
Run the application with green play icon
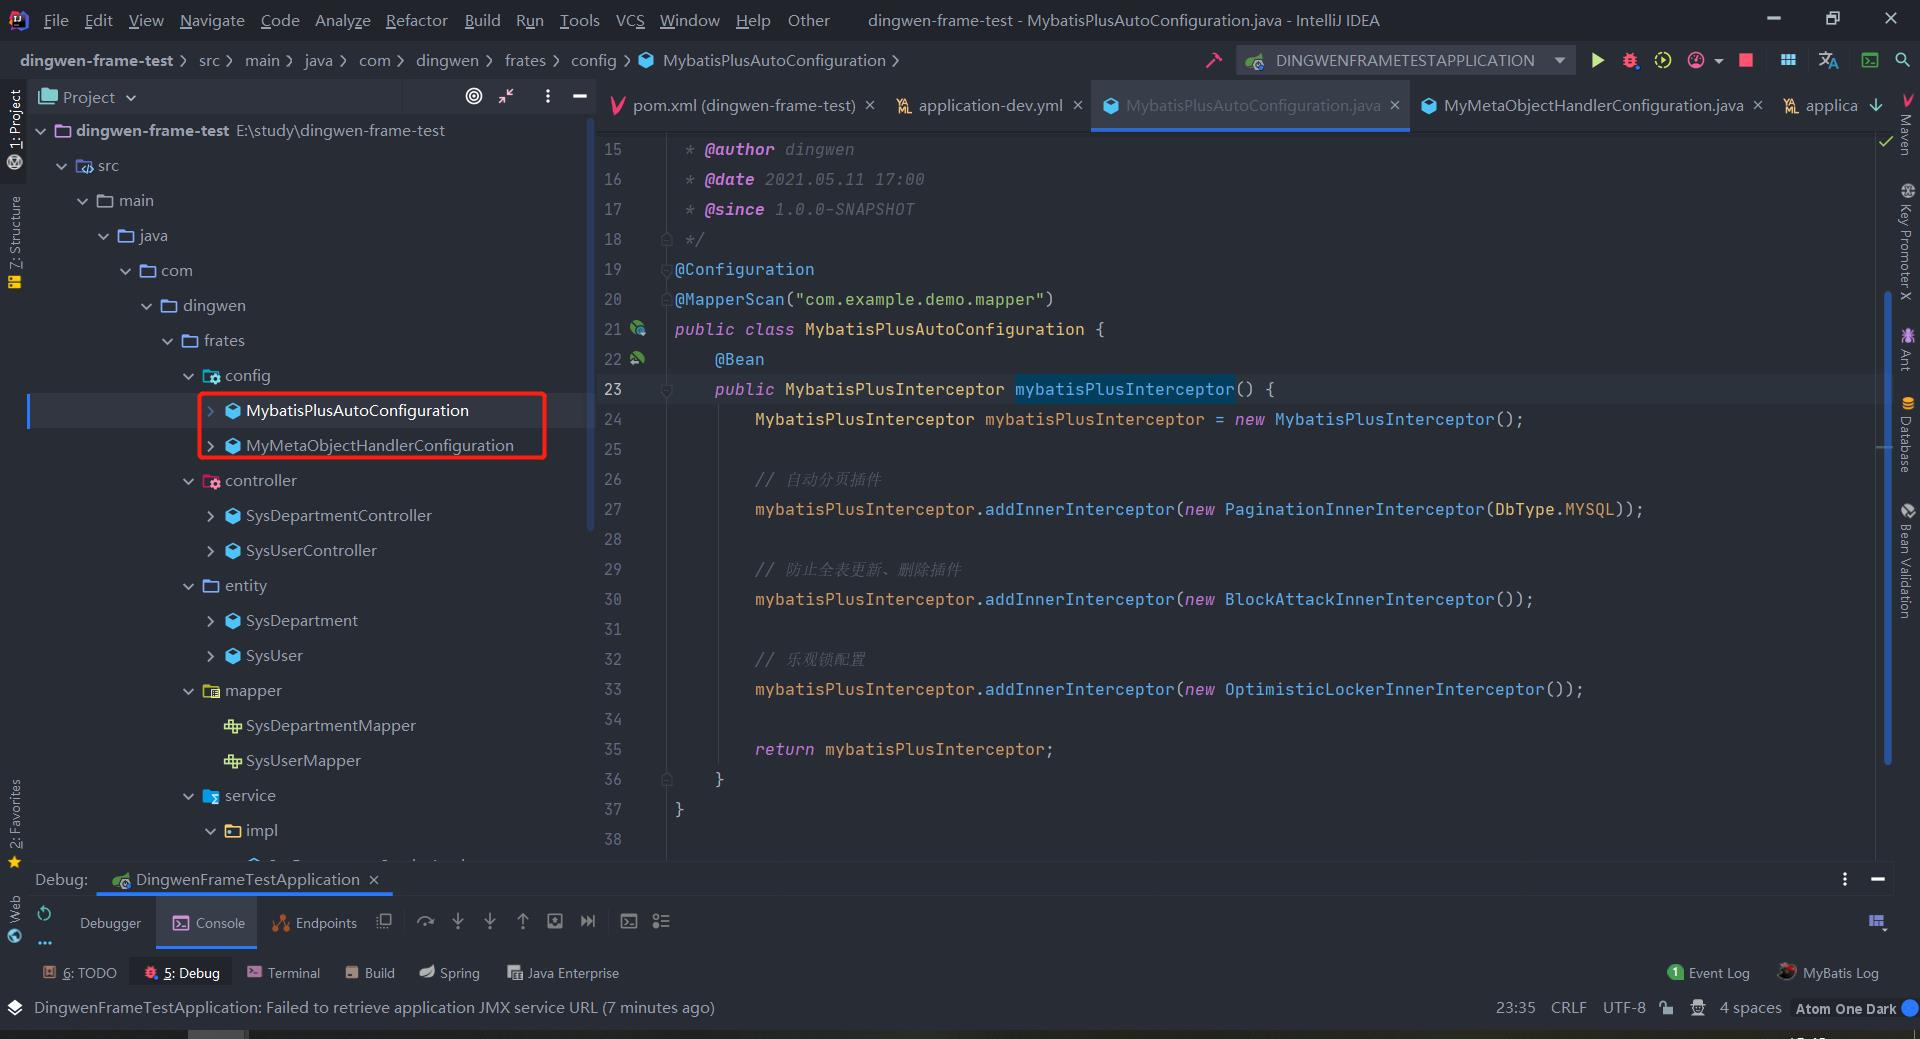click(1597, 61)
